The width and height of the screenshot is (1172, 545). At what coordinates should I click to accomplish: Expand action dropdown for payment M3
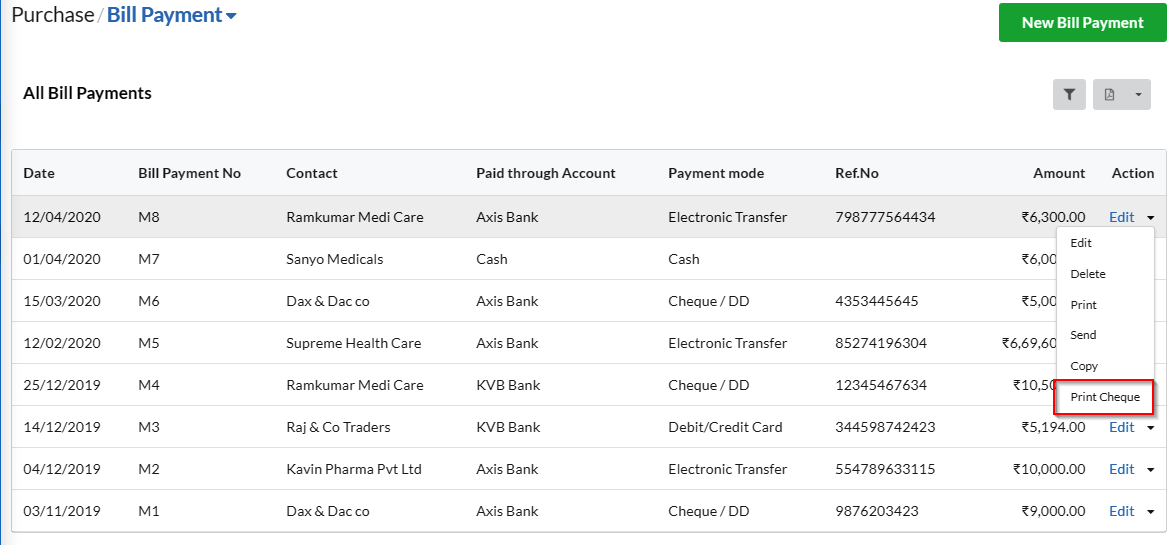coord(1150,428)
